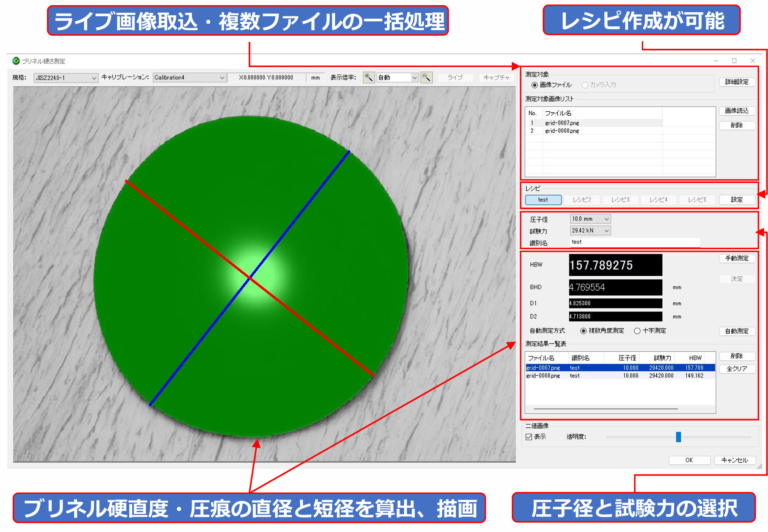
Task: Toggle the 表示 binary image checkbox
Action: (x=530, y=436)
